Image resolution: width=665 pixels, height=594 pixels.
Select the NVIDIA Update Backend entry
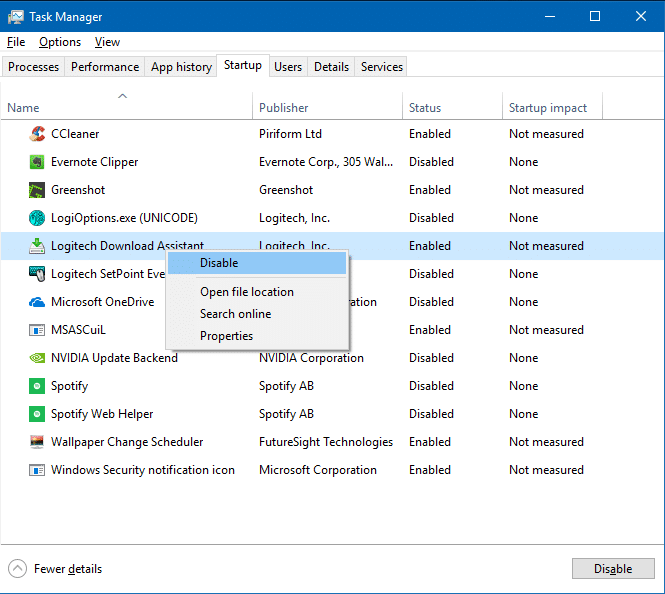pyautogui.click(x=115, y=358)
